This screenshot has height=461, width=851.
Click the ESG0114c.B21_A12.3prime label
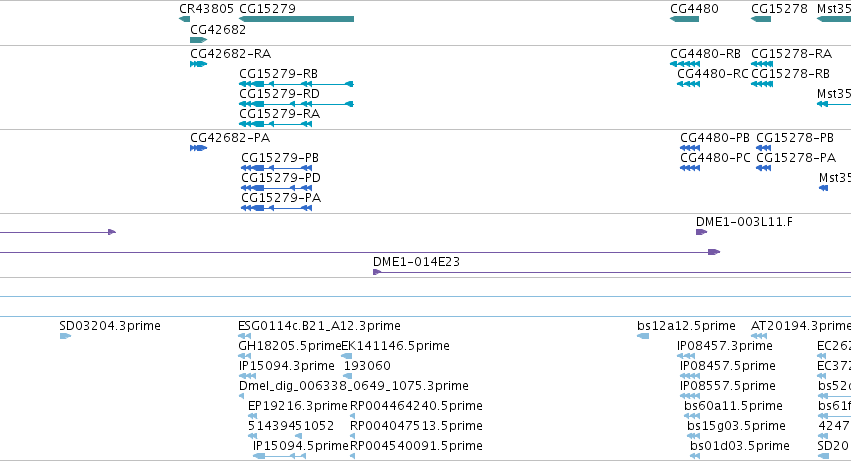(x=319, y=326)
